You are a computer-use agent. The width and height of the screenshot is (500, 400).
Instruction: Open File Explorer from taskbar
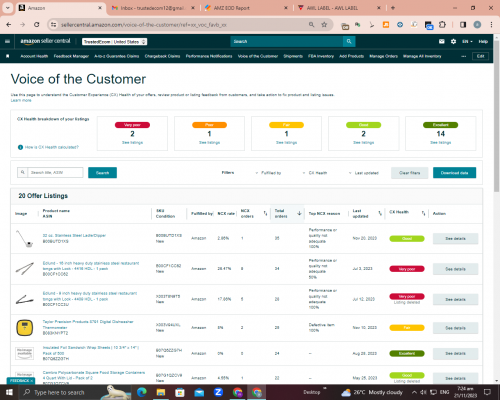[x=161, y=392]
